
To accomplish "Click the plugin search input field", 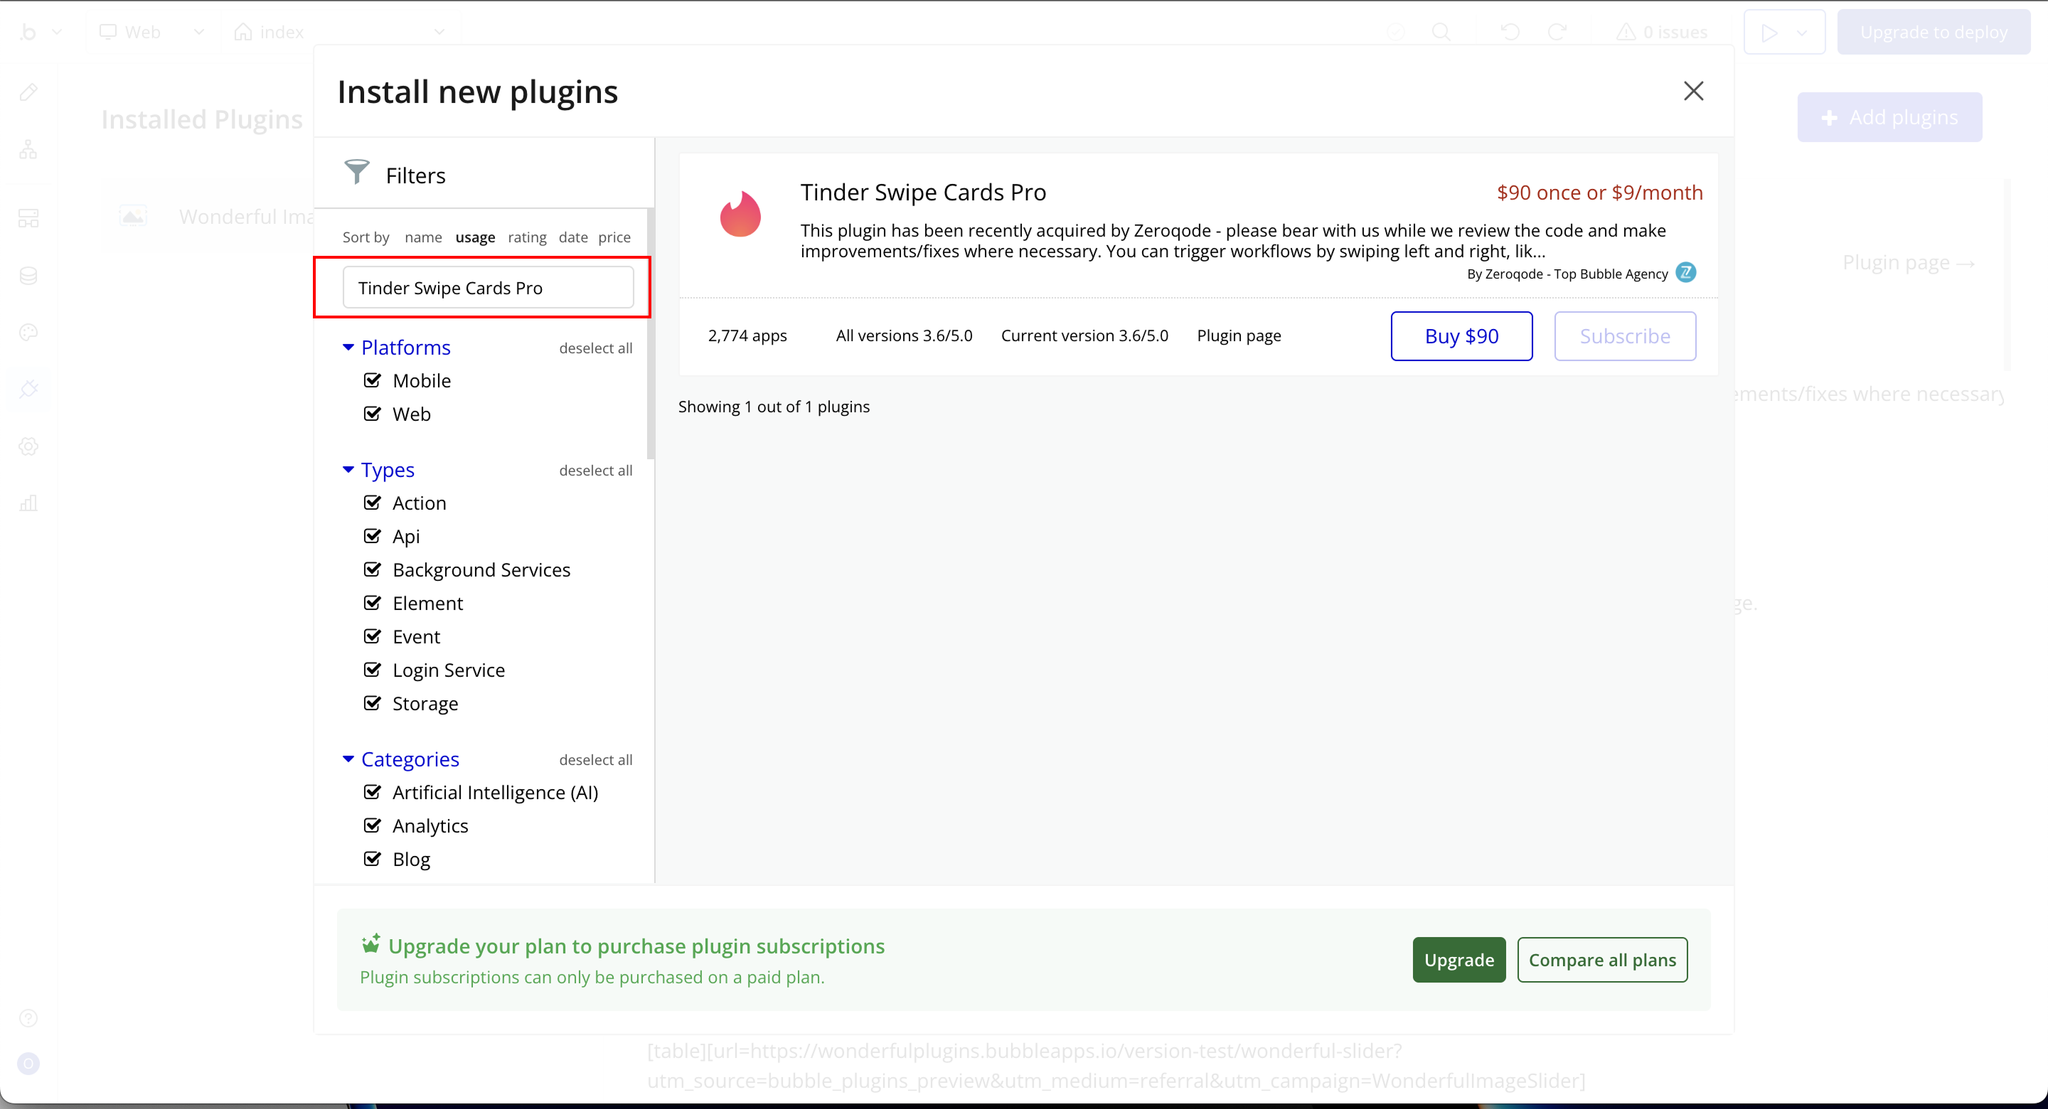I will tap(488, 288).
